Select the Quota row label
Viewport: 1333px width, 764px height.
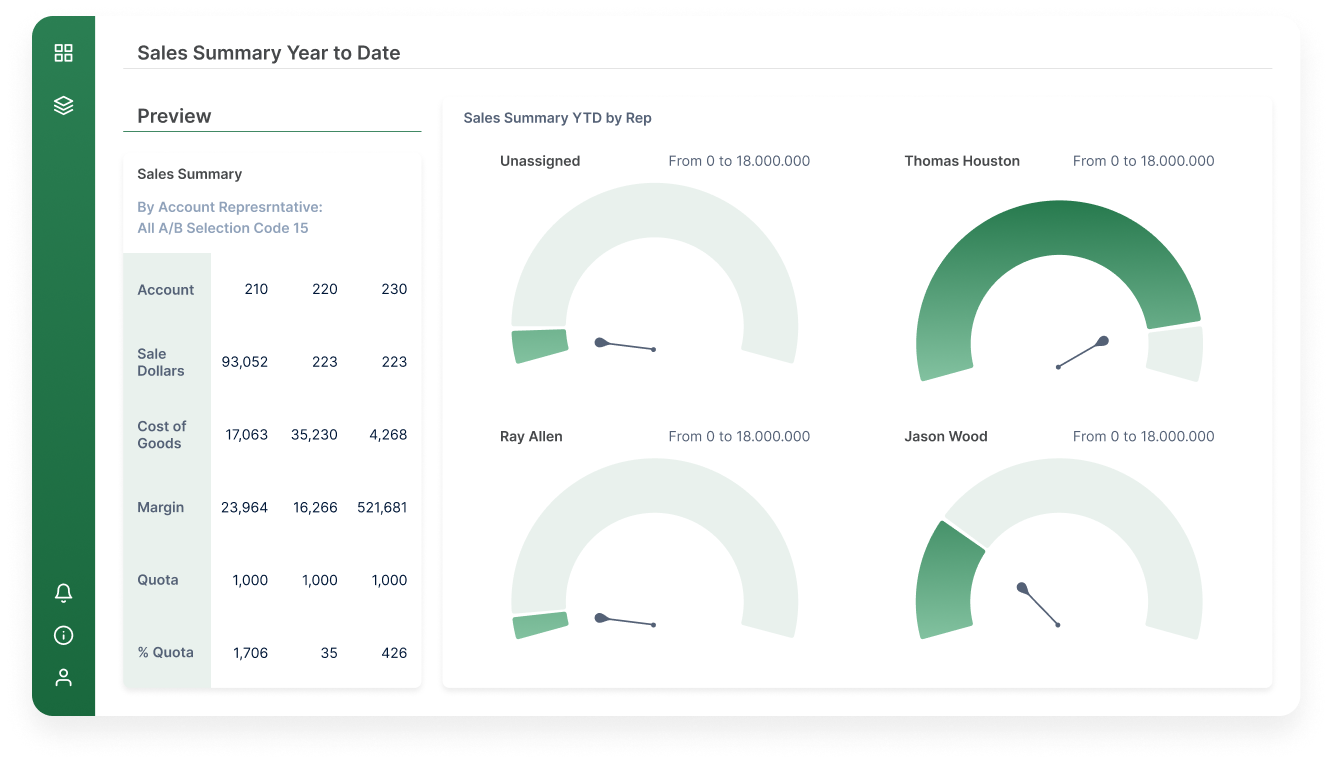click(158, 579)
